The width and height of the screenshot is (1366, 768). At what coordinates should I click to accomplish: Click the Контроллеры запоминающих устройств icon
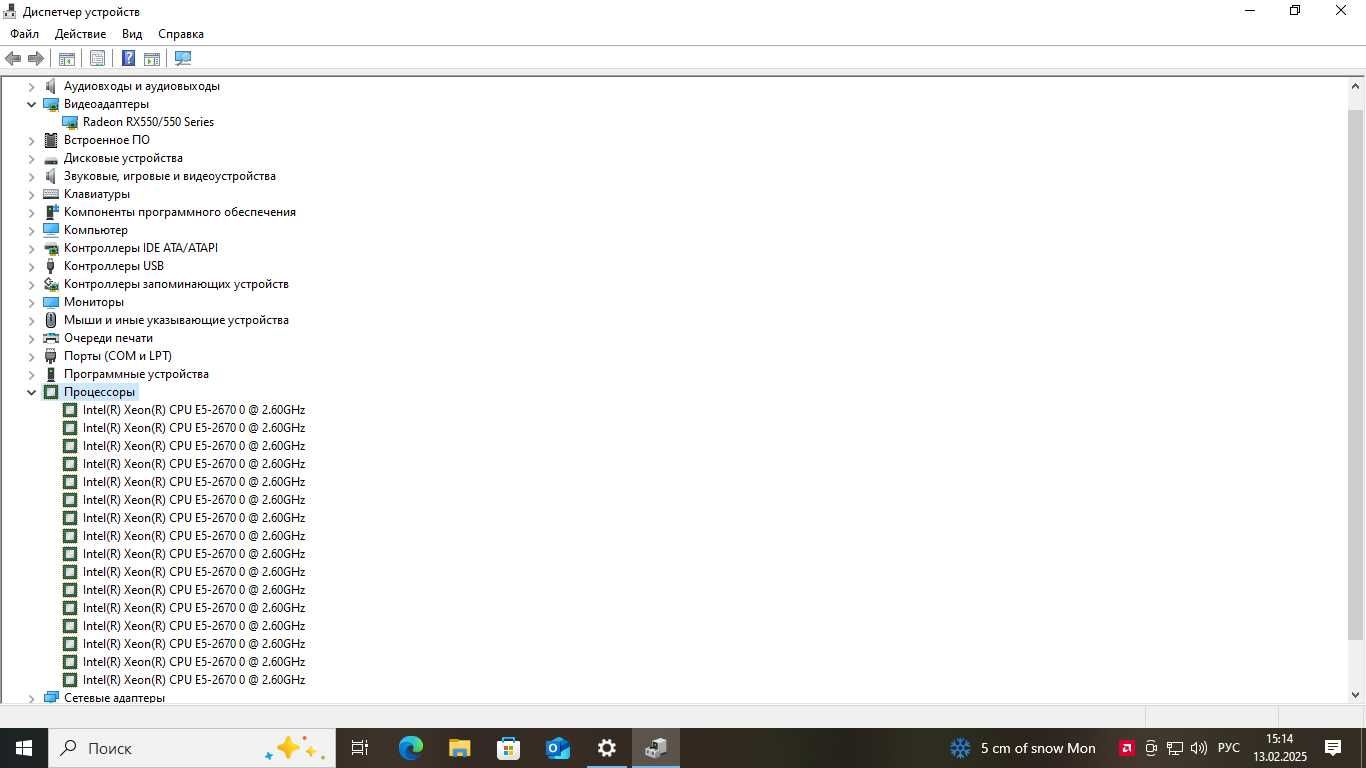(51, 284)
